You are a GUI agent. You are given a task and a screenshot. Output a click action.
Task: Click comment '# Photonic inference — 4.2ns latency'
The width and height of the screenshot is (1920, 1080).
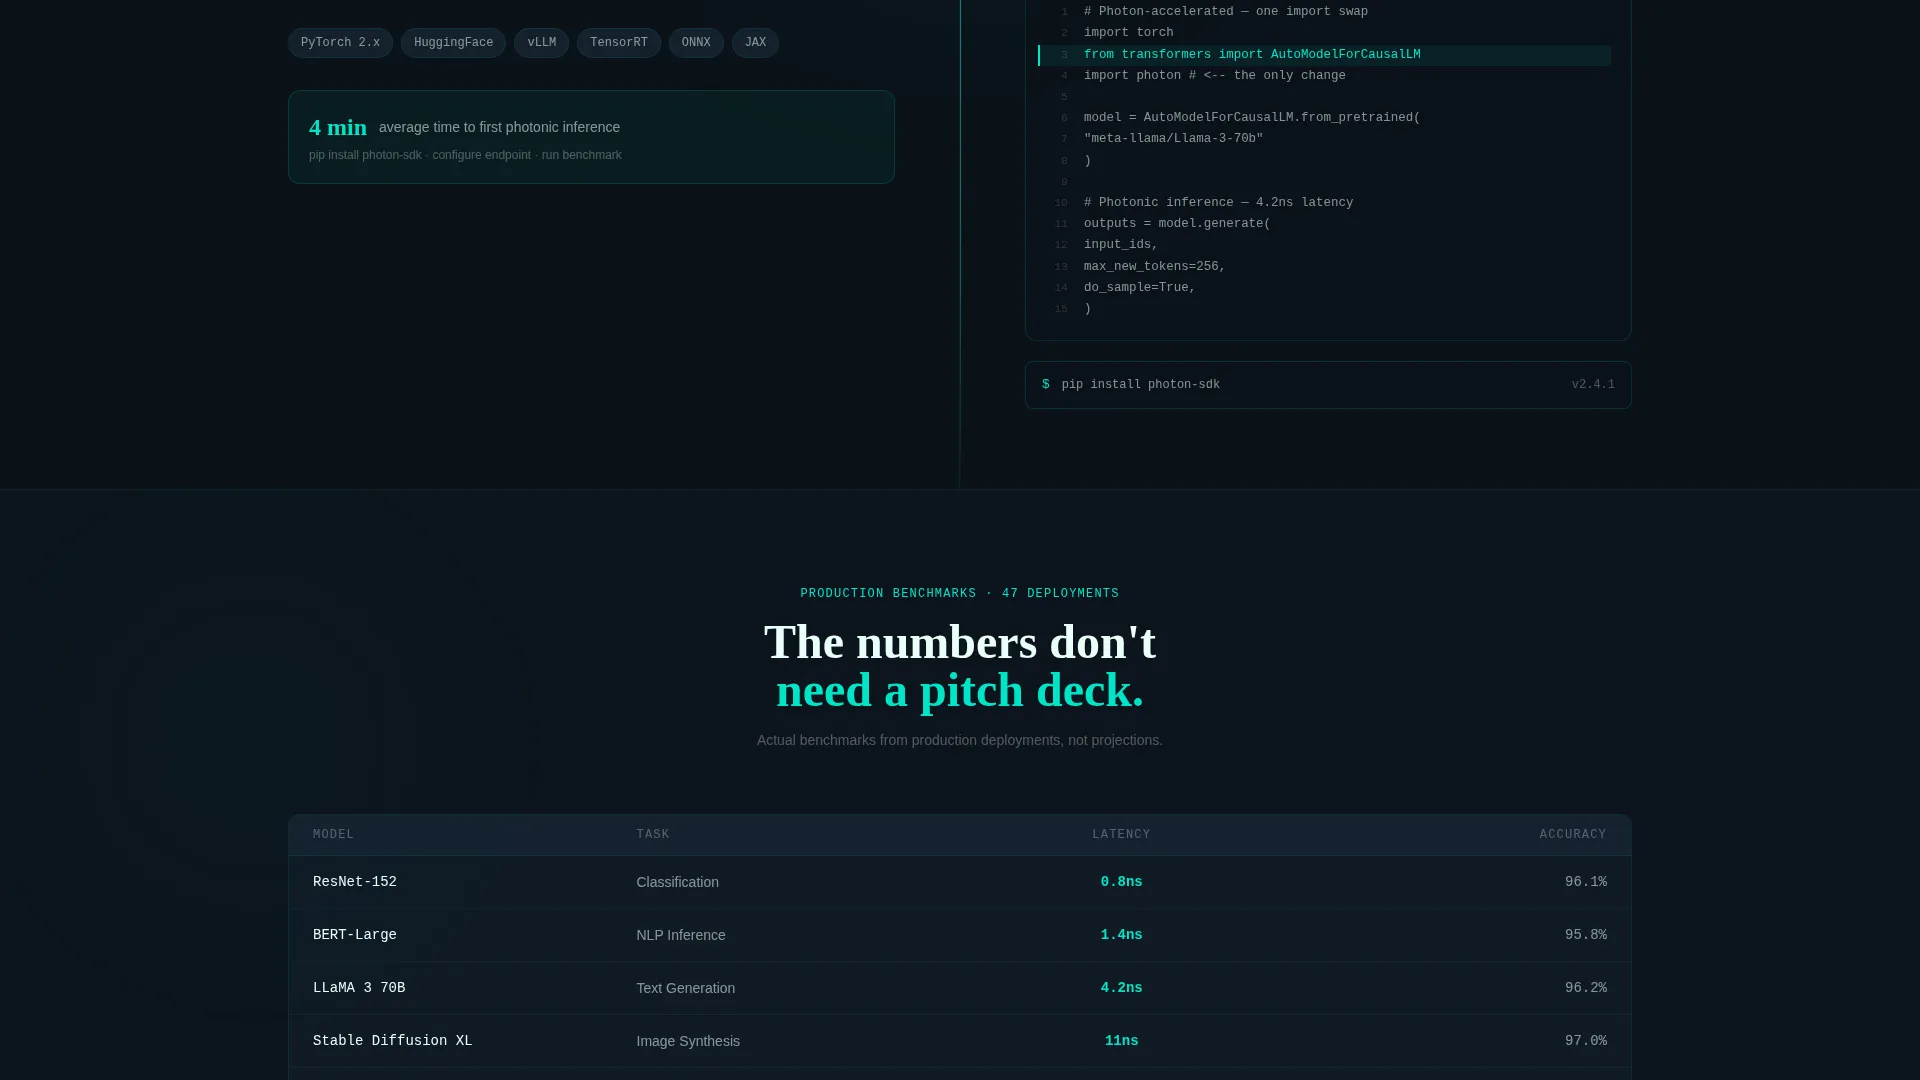[1218, 203]
